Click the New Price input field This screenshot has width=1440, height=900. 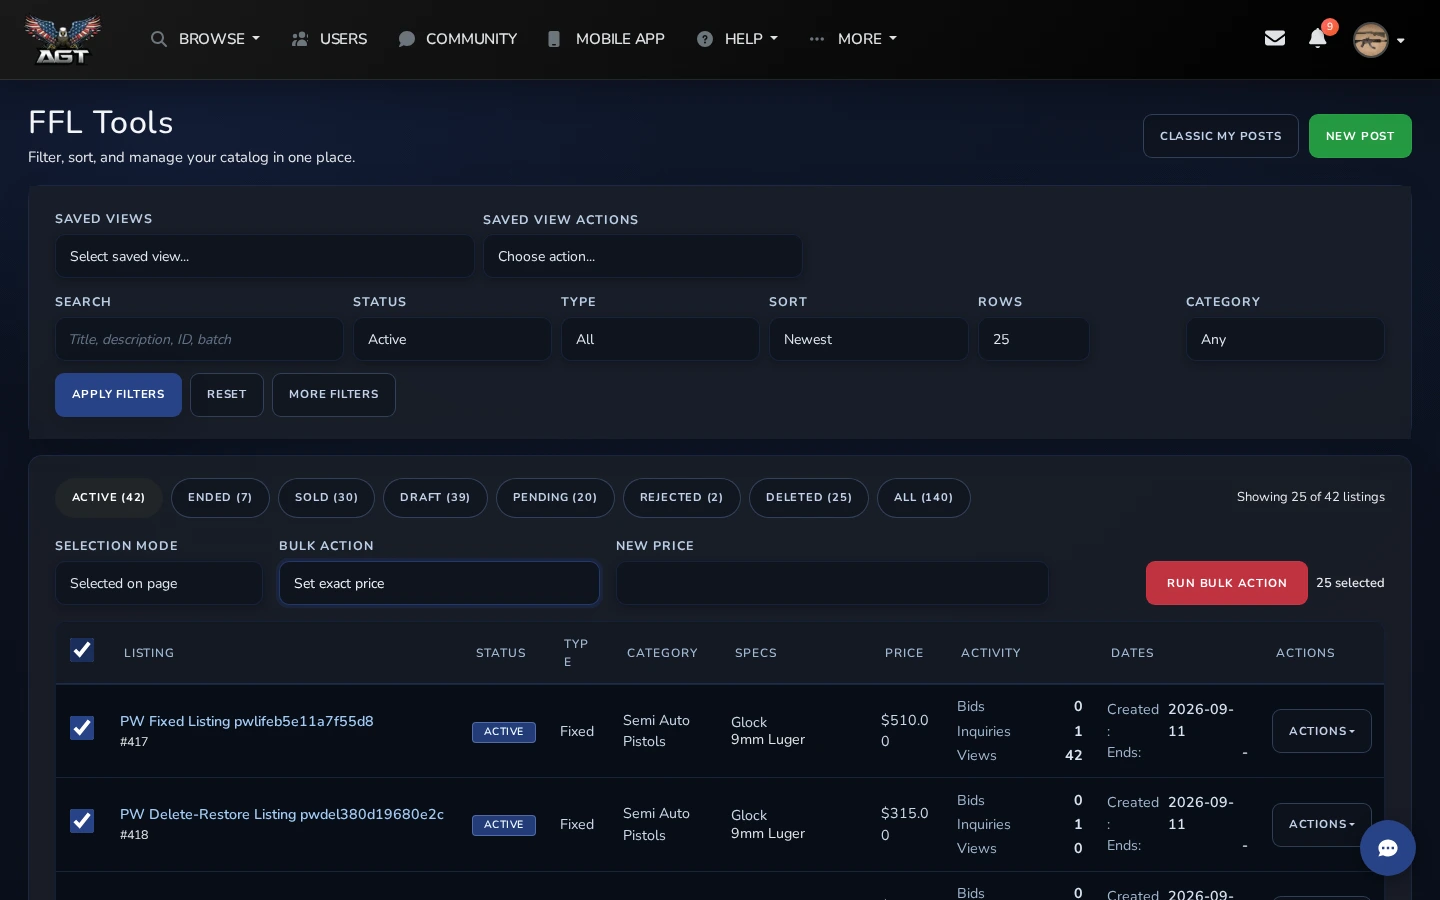[832, 583]
